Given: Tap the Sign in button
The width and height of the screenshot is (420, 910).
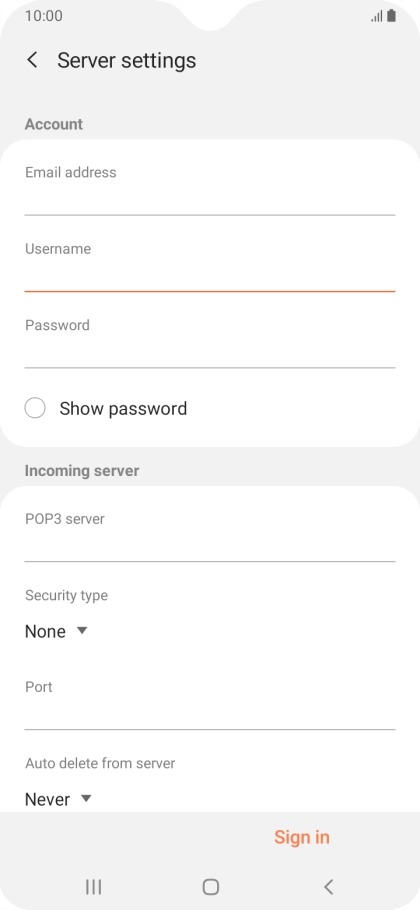Looking at the screenshot, I should click(302, 837).
